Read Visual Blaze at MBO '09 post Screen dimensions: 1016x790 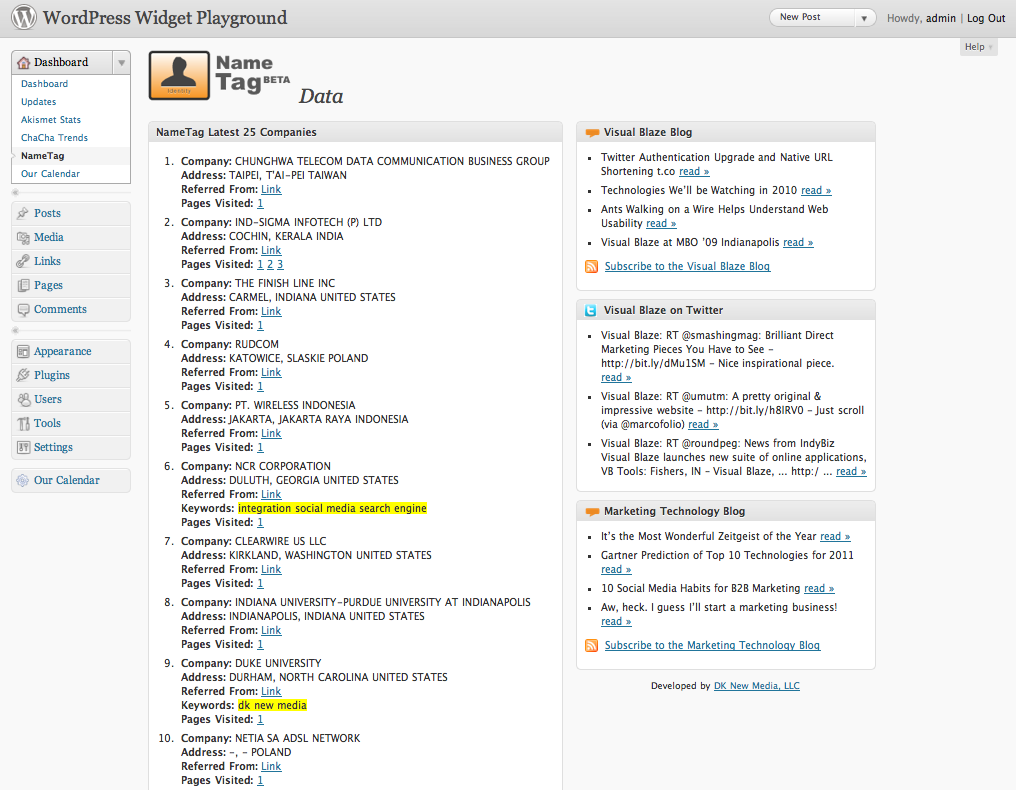point(798,242)
